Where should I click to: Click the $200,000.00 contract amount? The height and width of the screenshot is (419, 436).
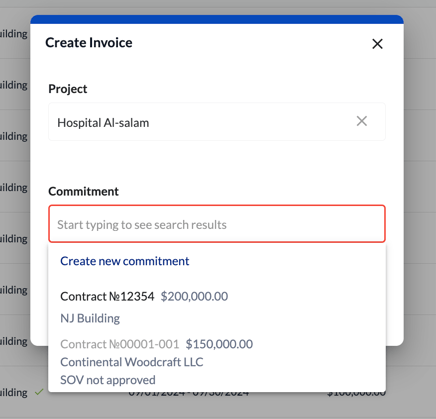[194, 296]
